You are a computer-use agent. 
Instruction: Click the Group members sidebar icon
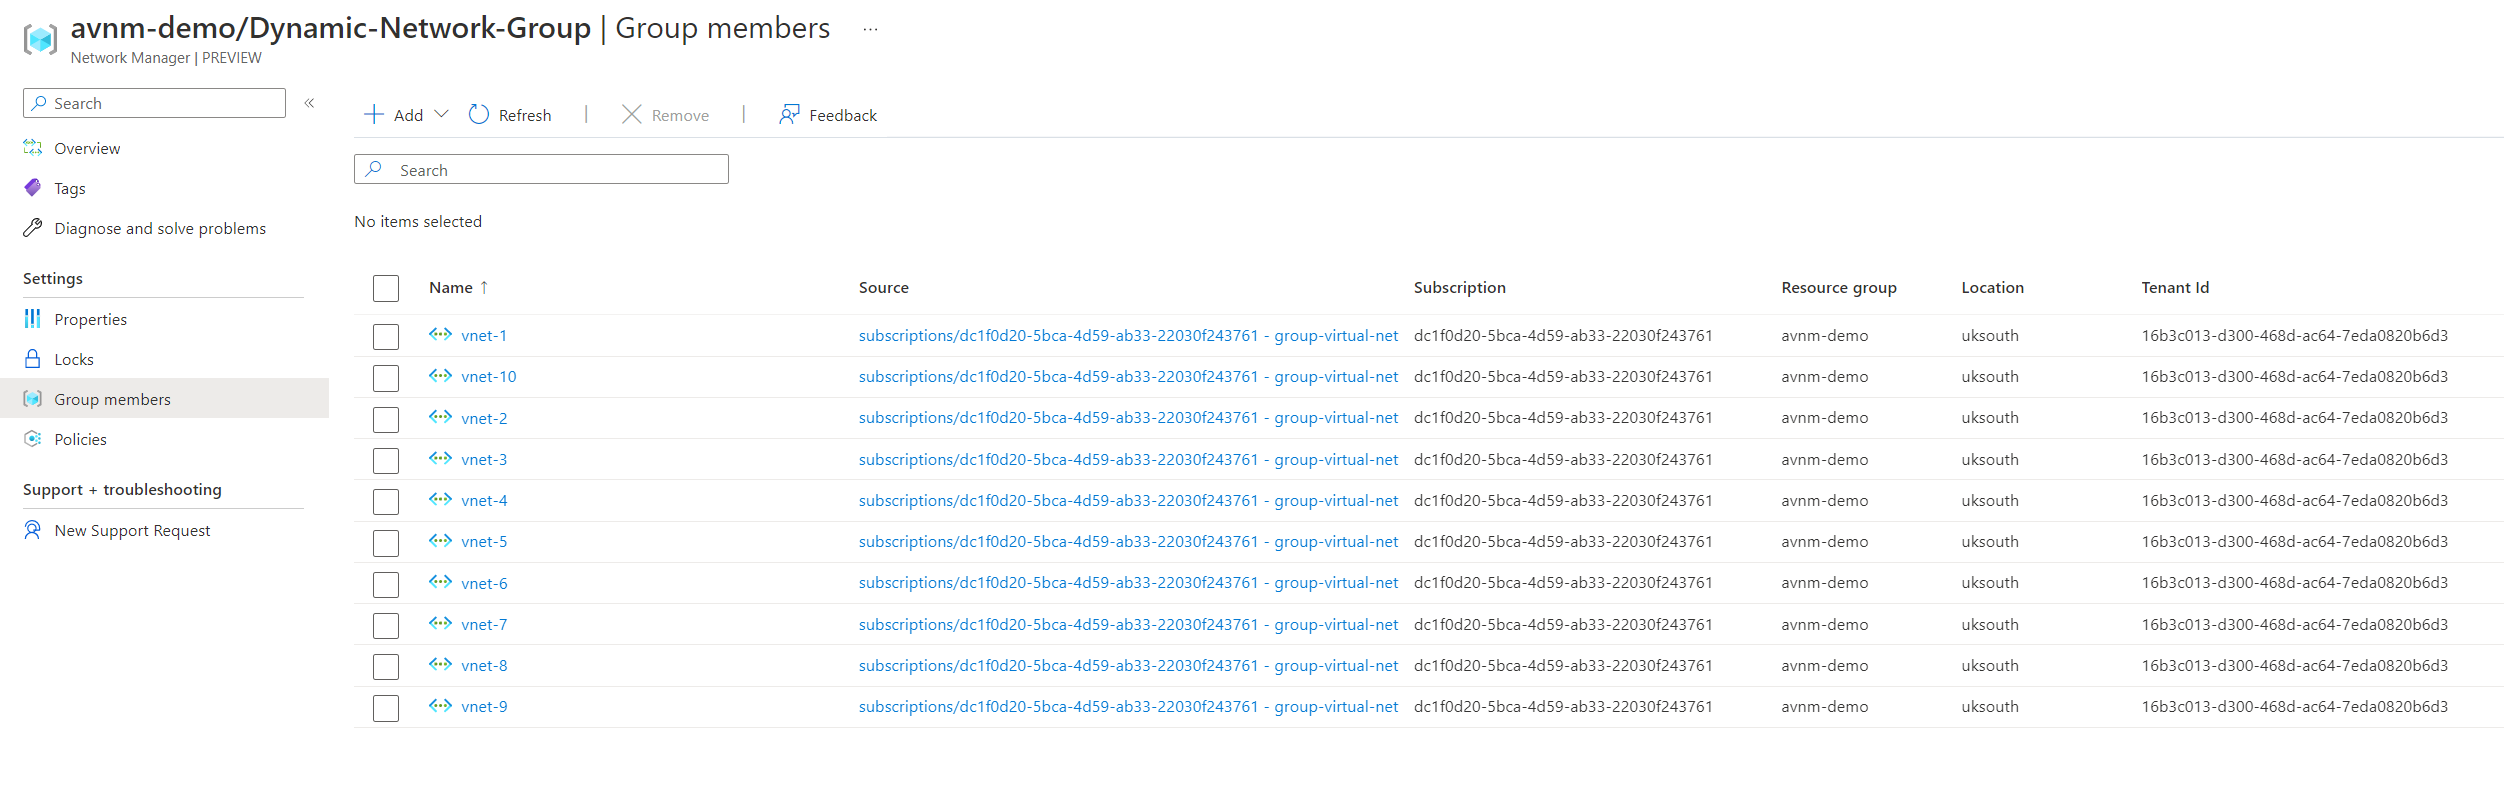click(33, 399)
